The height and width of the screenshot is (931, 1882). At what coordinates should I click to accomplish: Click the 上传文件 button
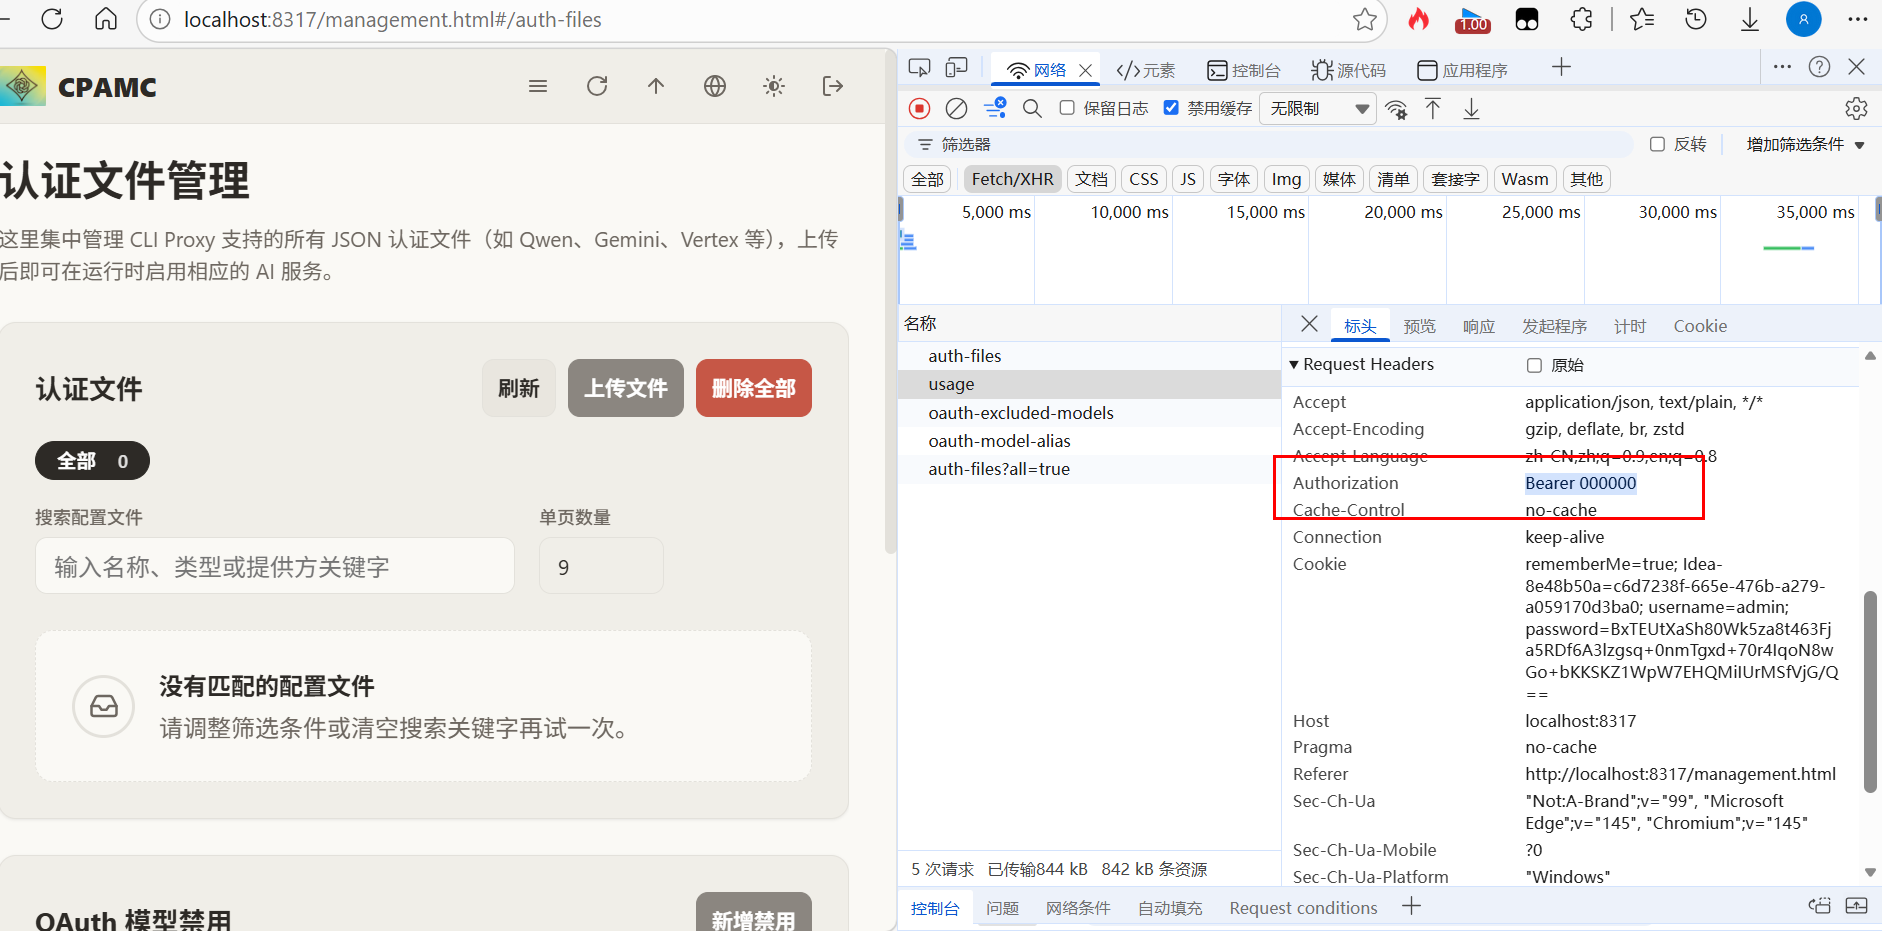click(626, 388)
